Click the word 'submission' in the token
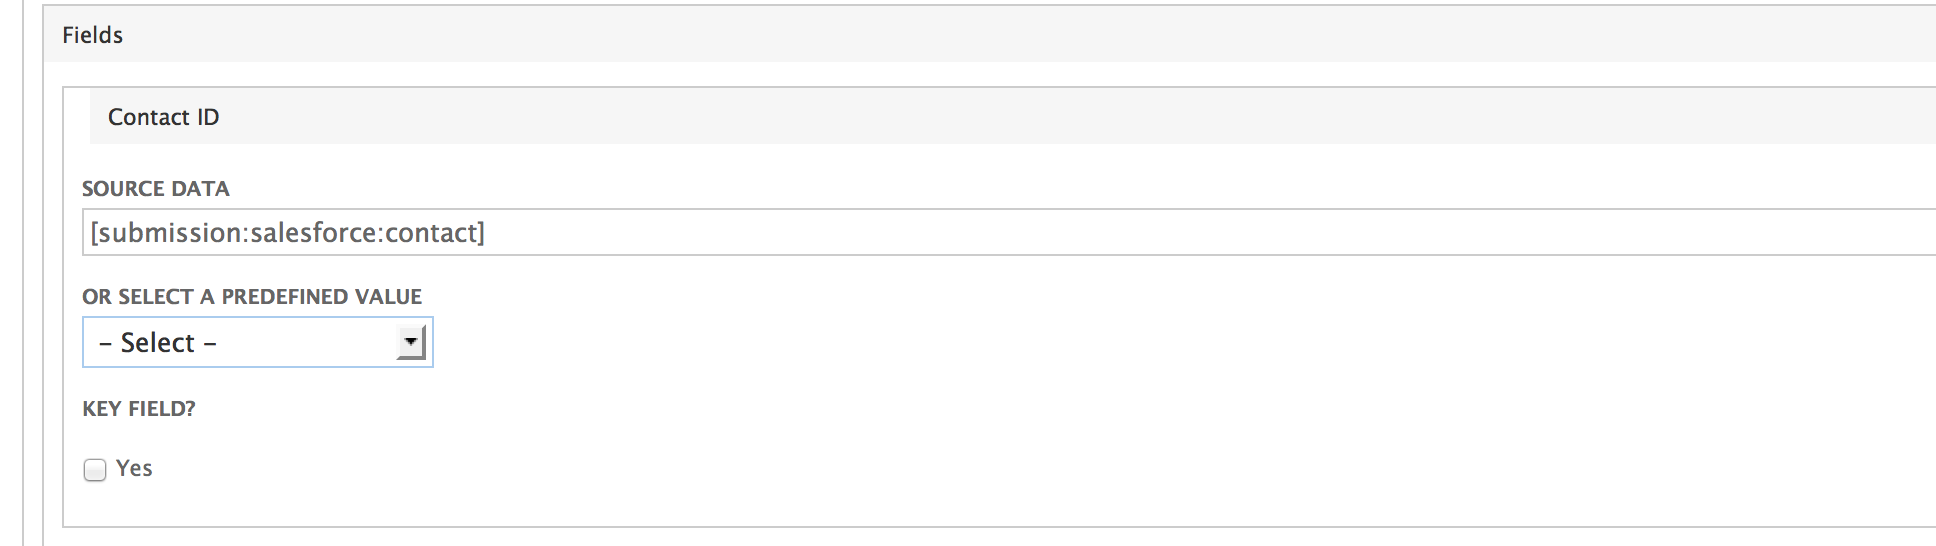1936x546 pixels. point(169,233)
